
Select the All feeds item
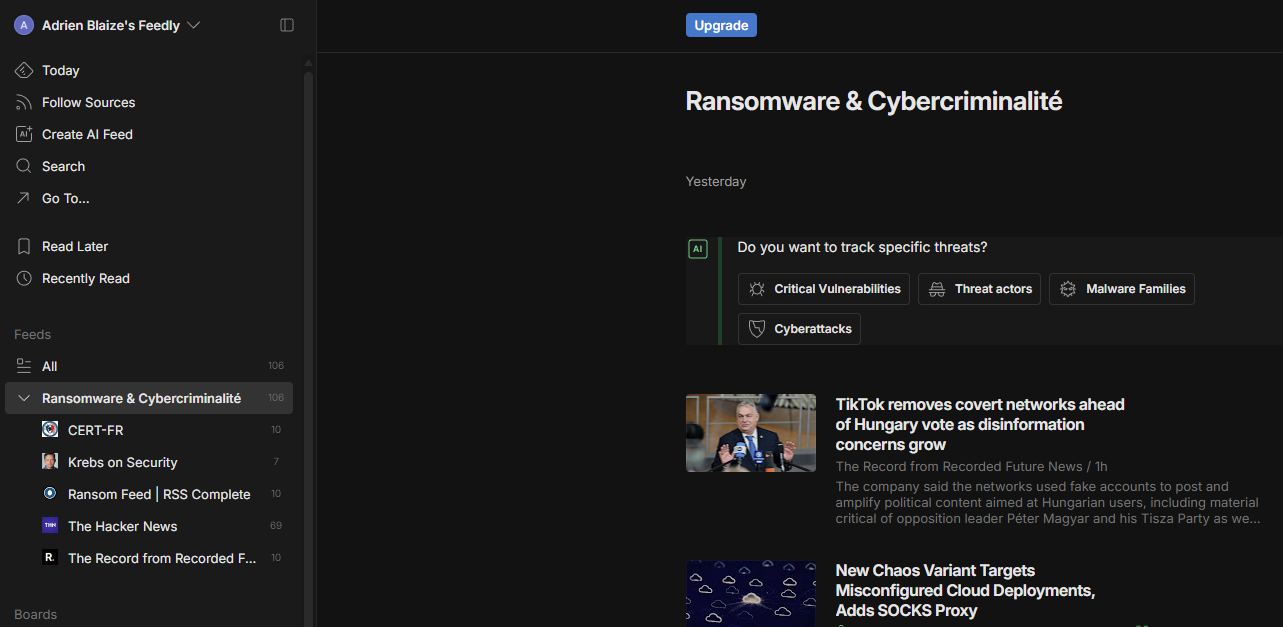(x=50, y=366)
